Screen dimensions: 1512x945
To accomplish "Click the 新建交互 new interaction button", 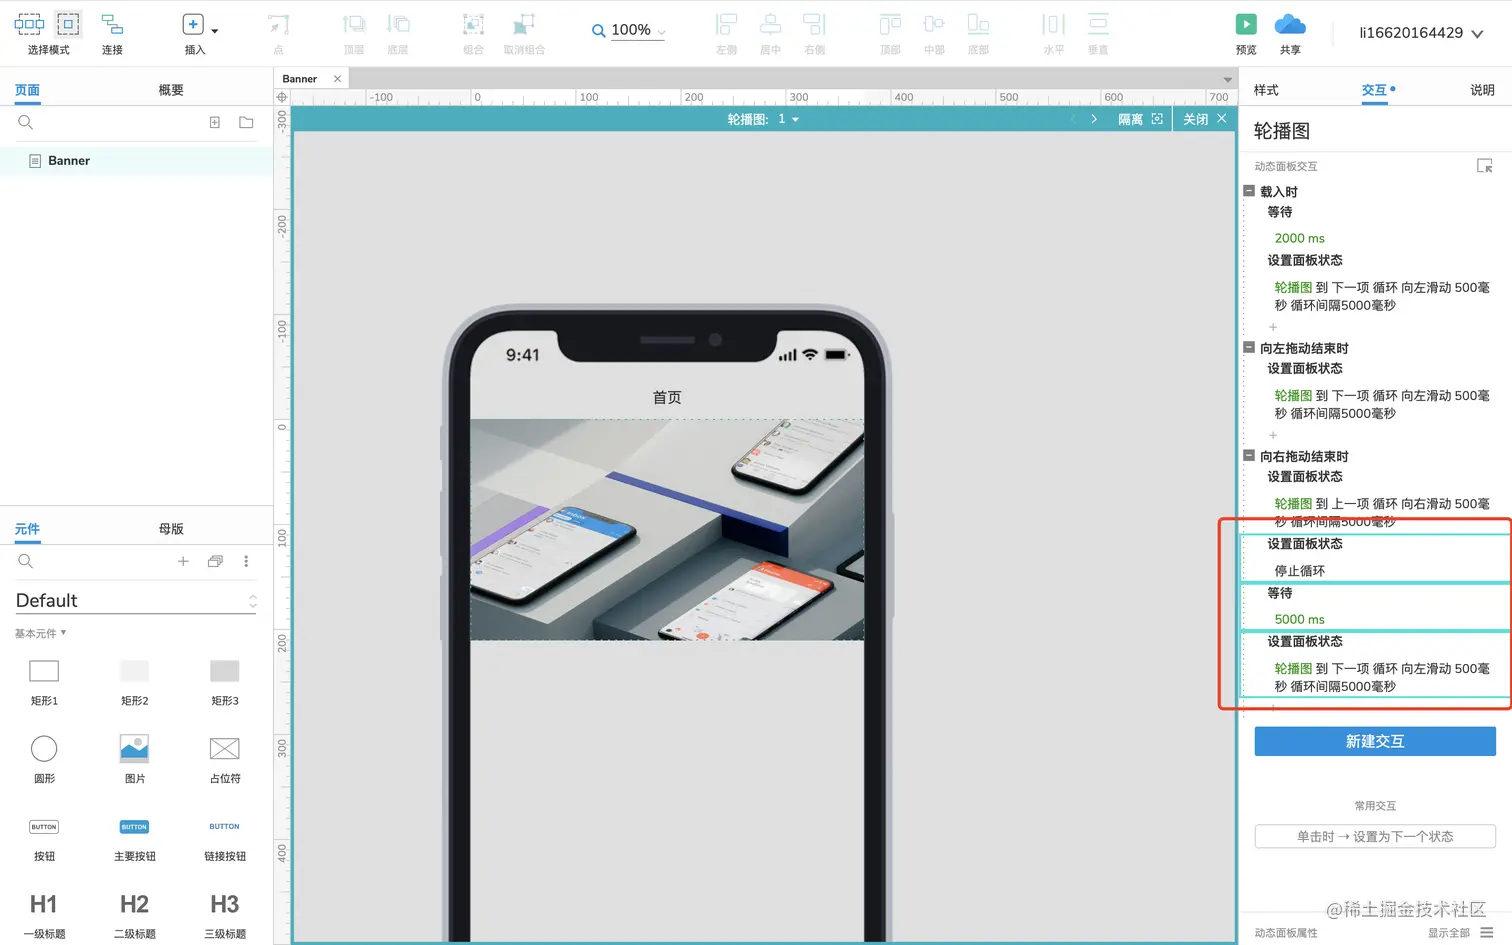I will tap(1375, 741).
